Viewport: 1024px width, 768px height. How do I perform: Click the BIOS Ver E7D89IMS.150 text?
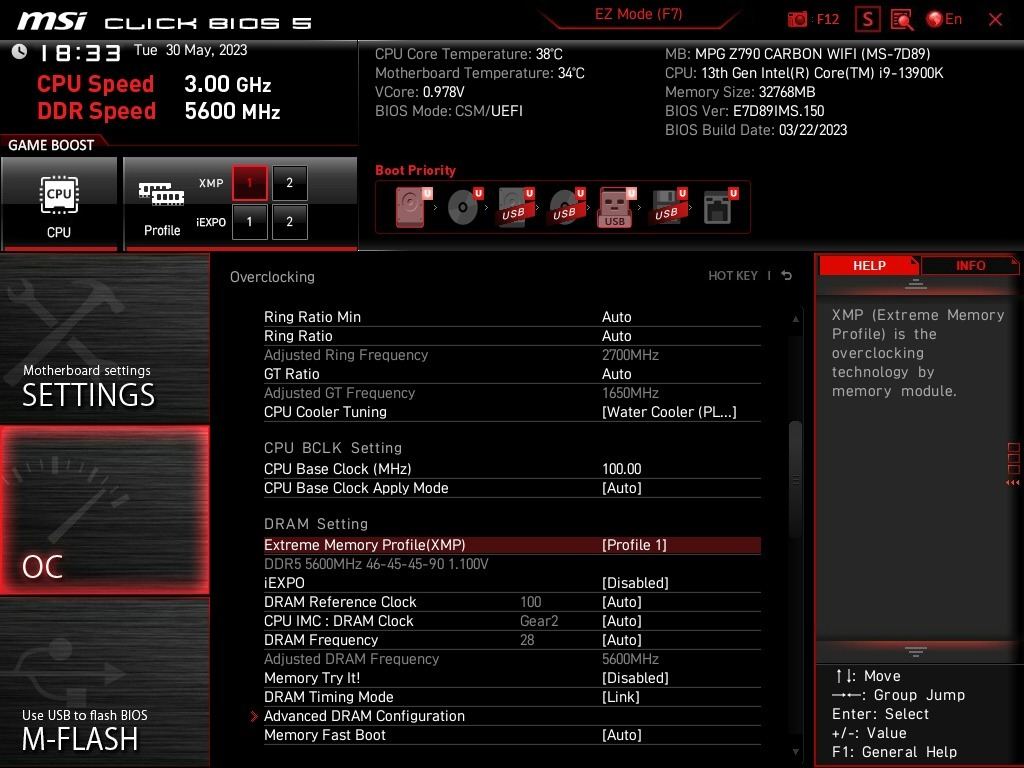click(x=744, y=111)
